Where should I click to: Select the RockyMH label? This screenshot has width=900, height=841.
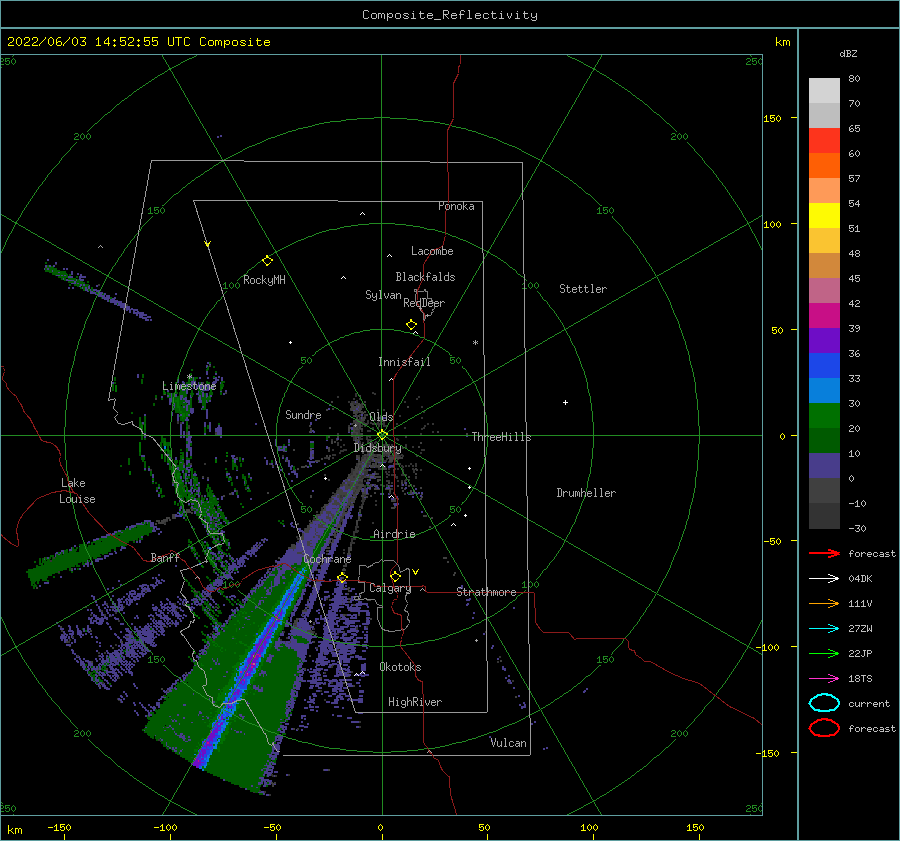coord(264,280)
